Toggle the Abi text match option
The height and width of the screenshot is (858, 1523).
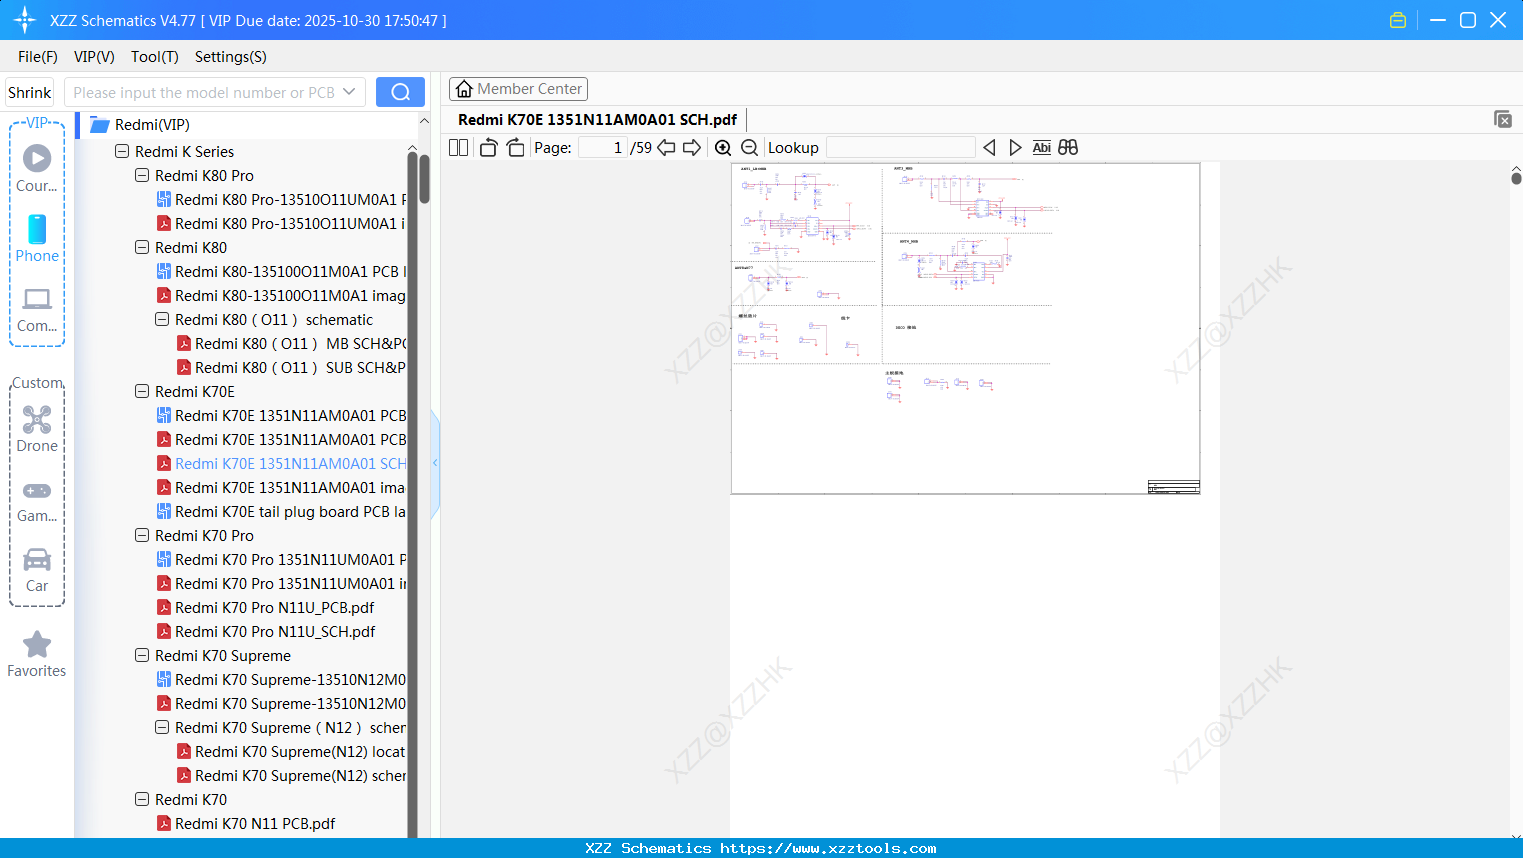[1041, 147]
